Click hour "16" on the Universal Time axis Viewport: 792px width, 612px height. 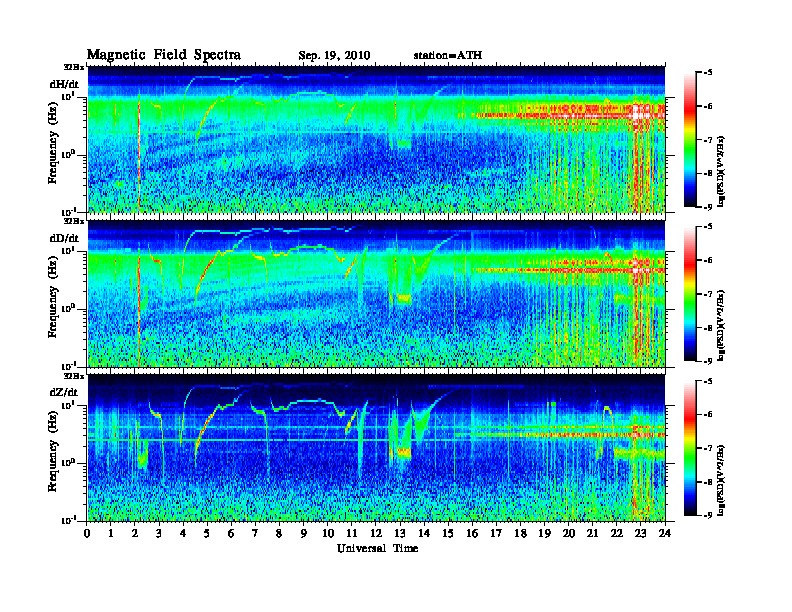pos(472,533)
